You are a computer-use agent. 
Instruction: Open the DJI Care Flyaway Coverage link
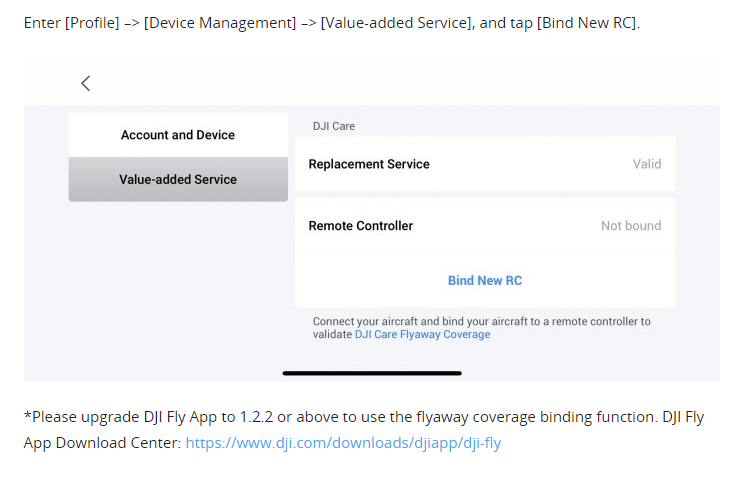coord(422,335)
